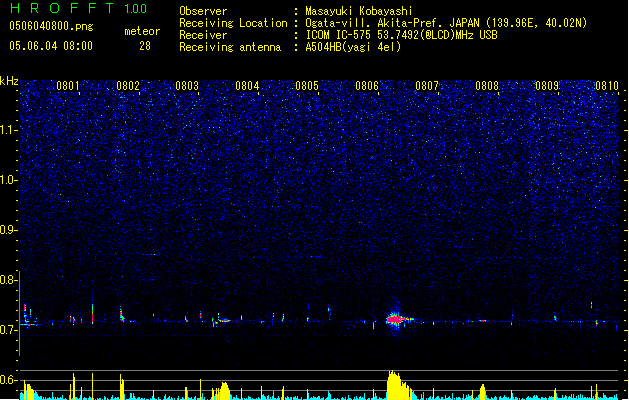
Task: Click the A504HB(yagi 4el) antenna text
Action: point(353,47)
